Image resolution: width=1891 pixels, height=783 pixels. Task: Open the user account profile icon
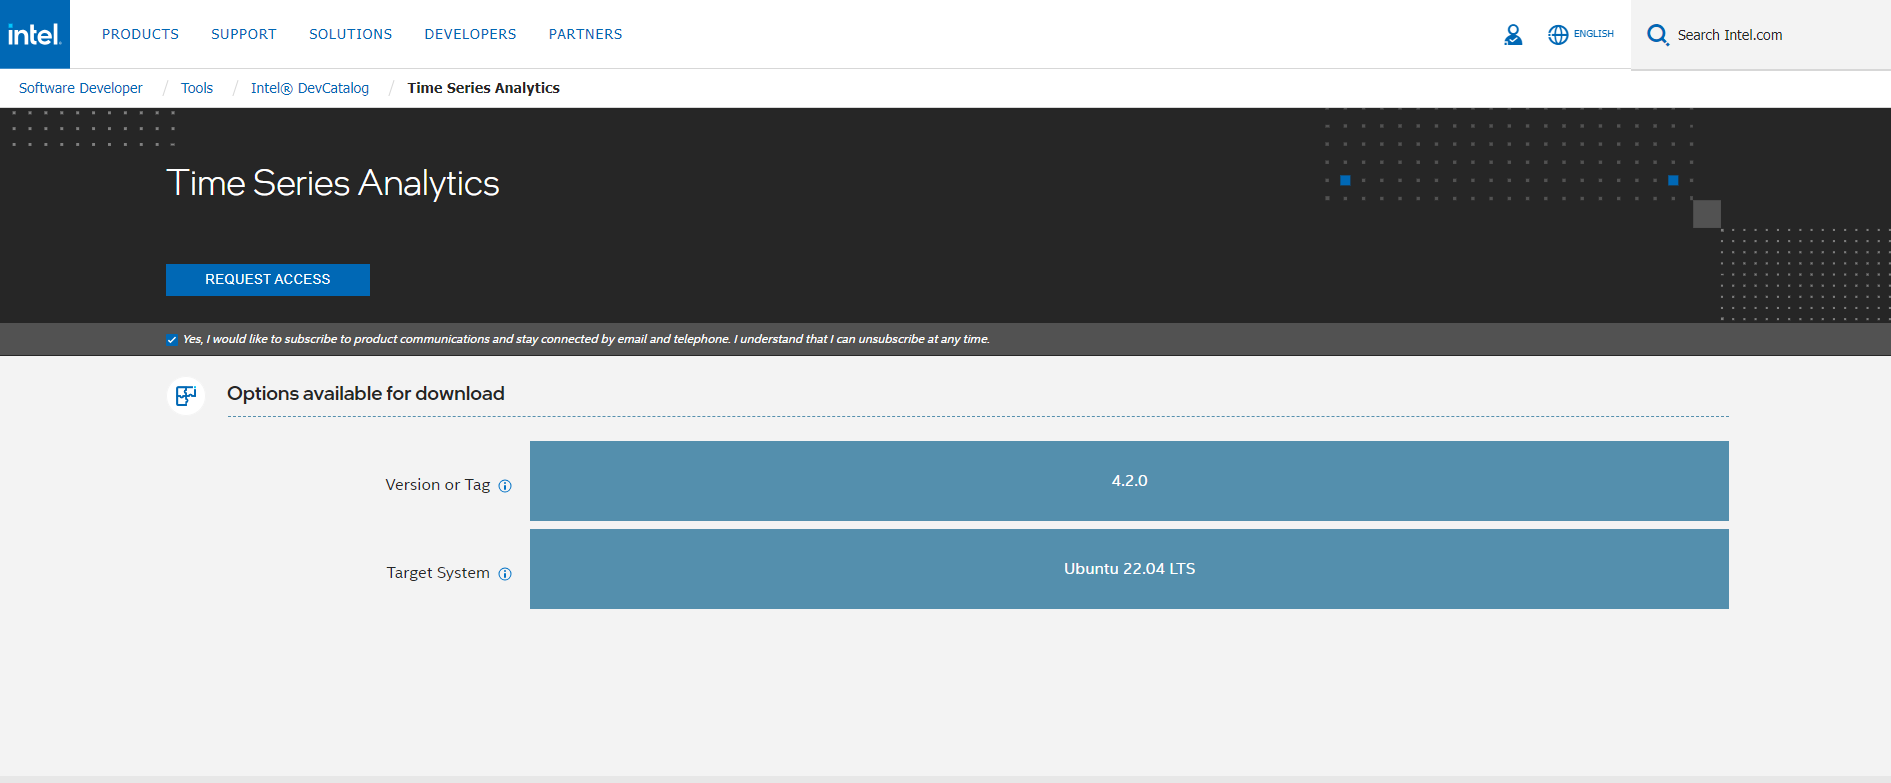pyautogui.click(x=1513, y=35)
